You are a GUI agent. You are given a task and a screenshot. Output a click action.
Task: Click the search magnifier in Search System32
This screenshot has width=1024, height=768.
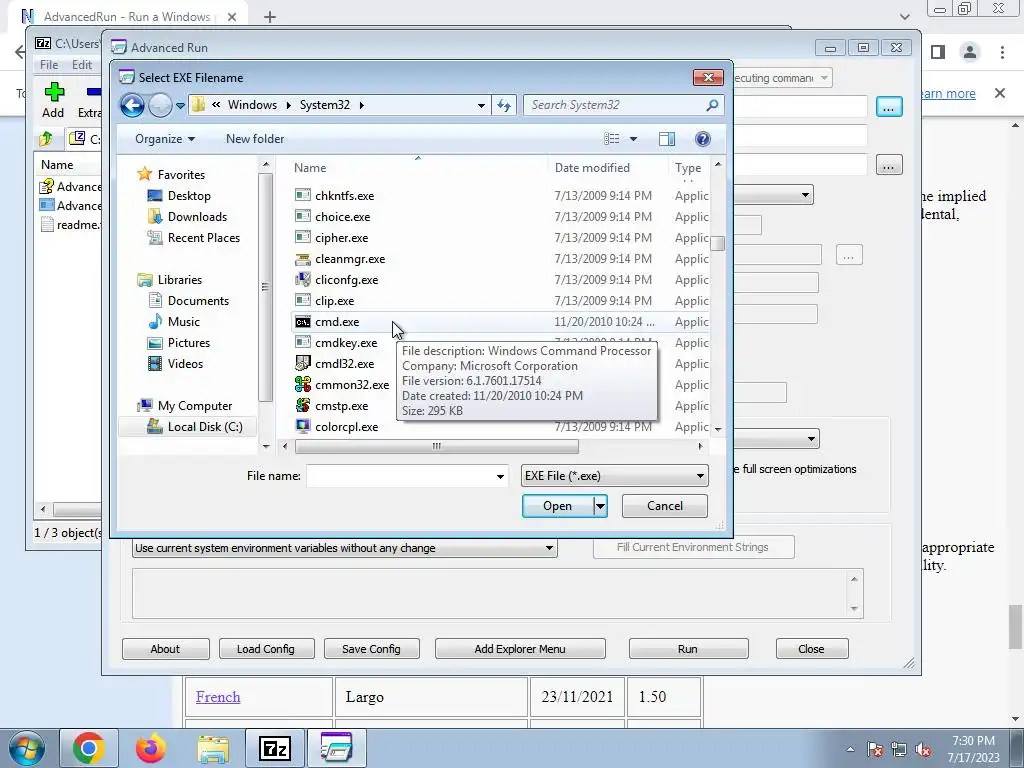point(712,104)
